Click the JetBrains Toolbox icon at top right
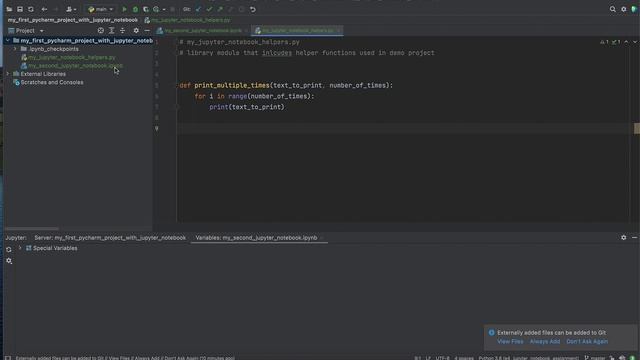Viewport: 640px width, 360px height. (x=634, y=9)
